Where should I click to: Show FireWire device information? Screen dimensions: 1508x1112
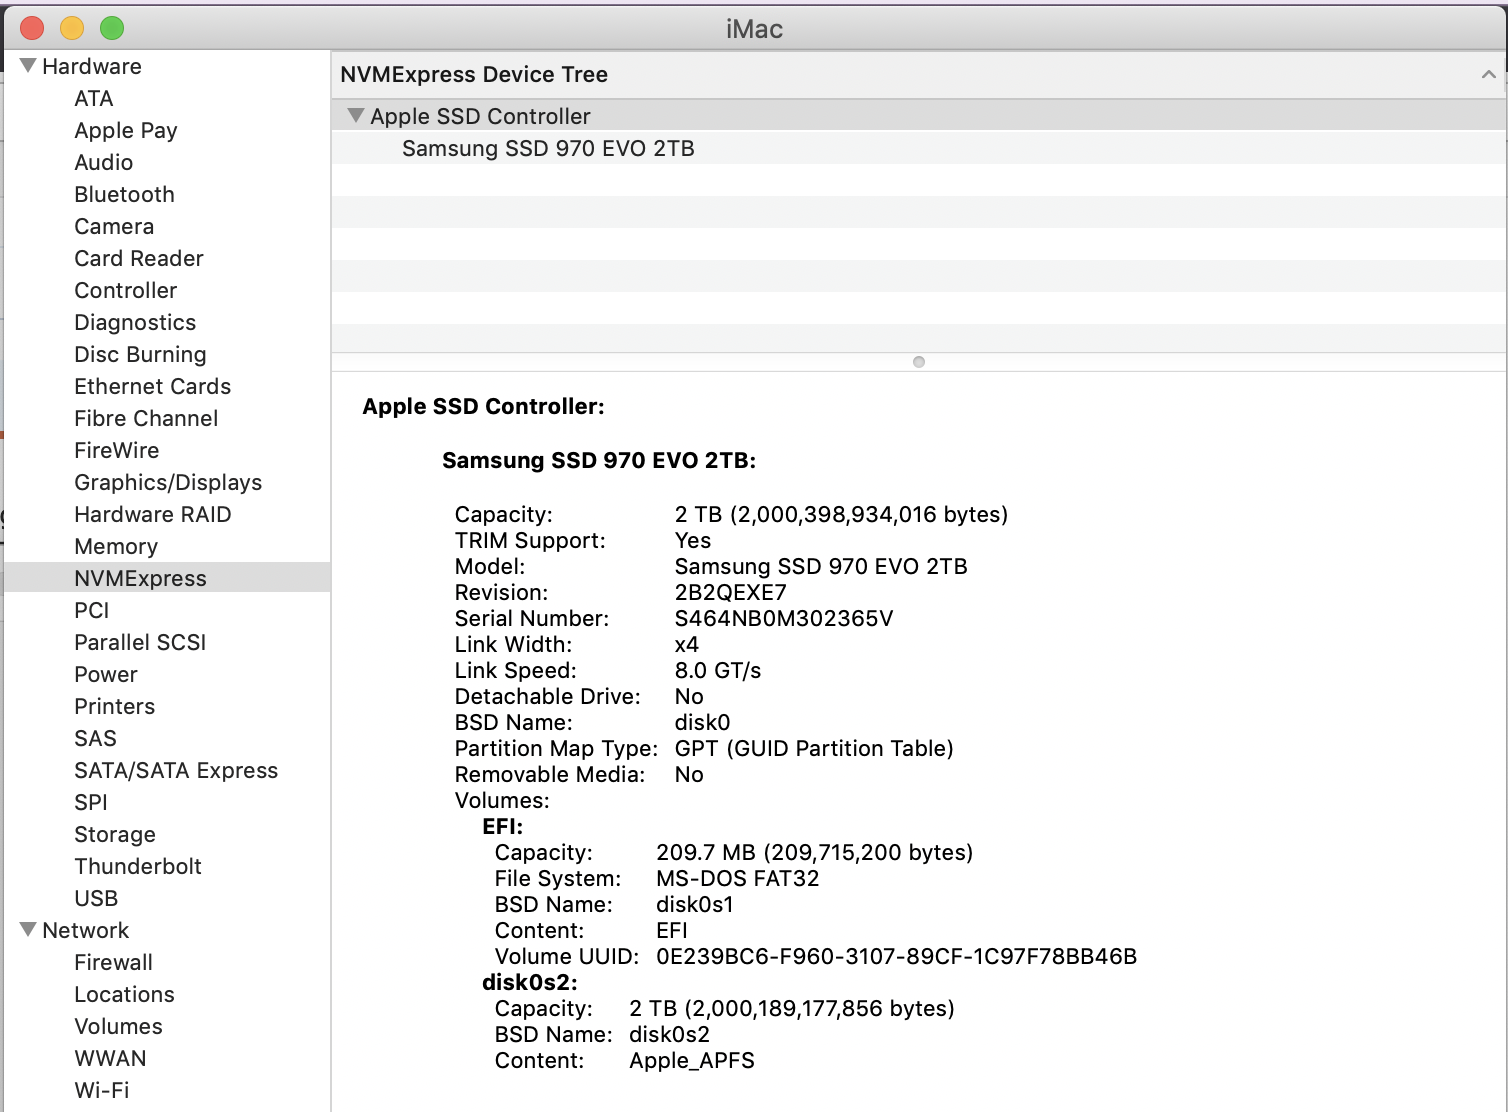tap(117, 450)
